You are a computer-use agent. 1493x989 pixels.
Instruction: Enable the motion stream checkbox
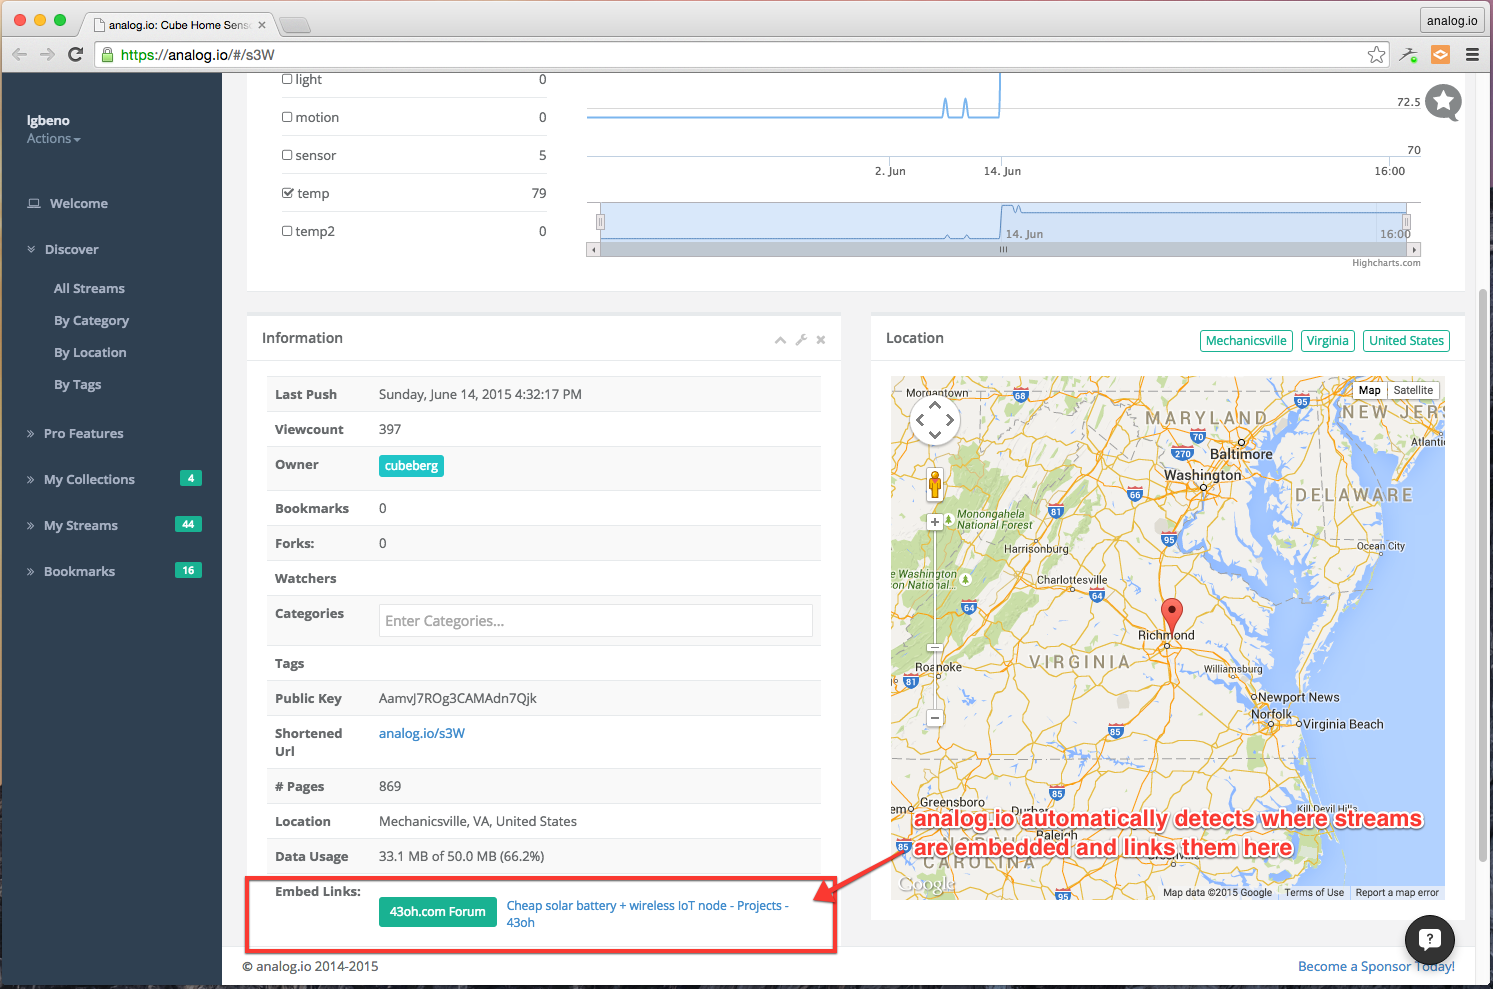(287, 117)
